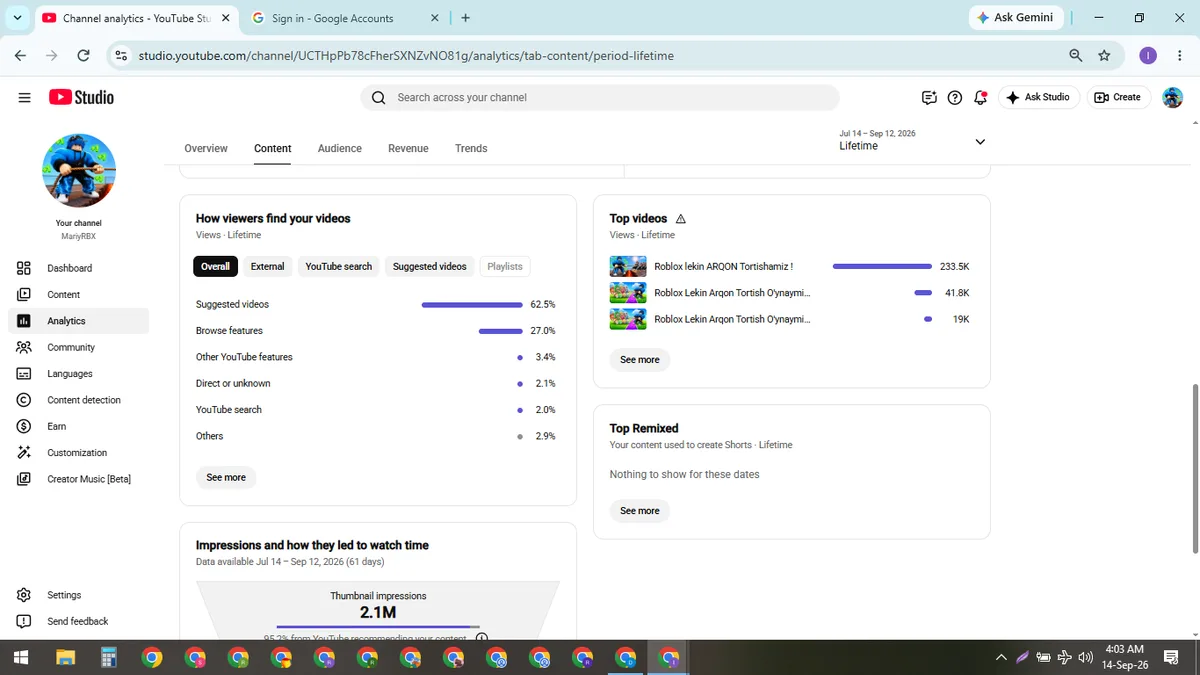Click the thumbnail of the 19K video
Viewport: 1200px width, 675px height.
point(628,319)
